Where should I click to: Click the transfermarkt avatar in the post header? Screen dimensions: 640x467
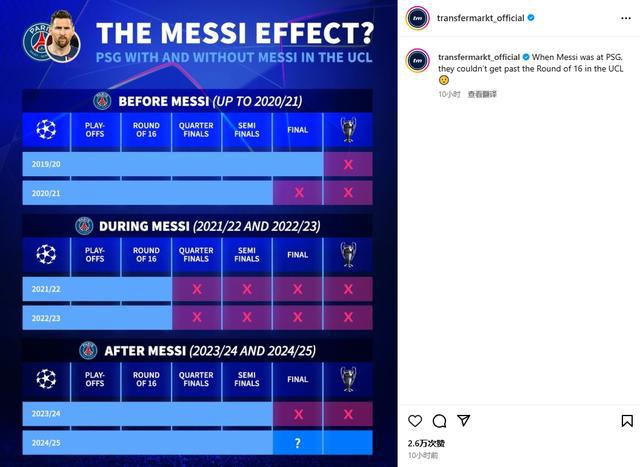tap(418, 18)
